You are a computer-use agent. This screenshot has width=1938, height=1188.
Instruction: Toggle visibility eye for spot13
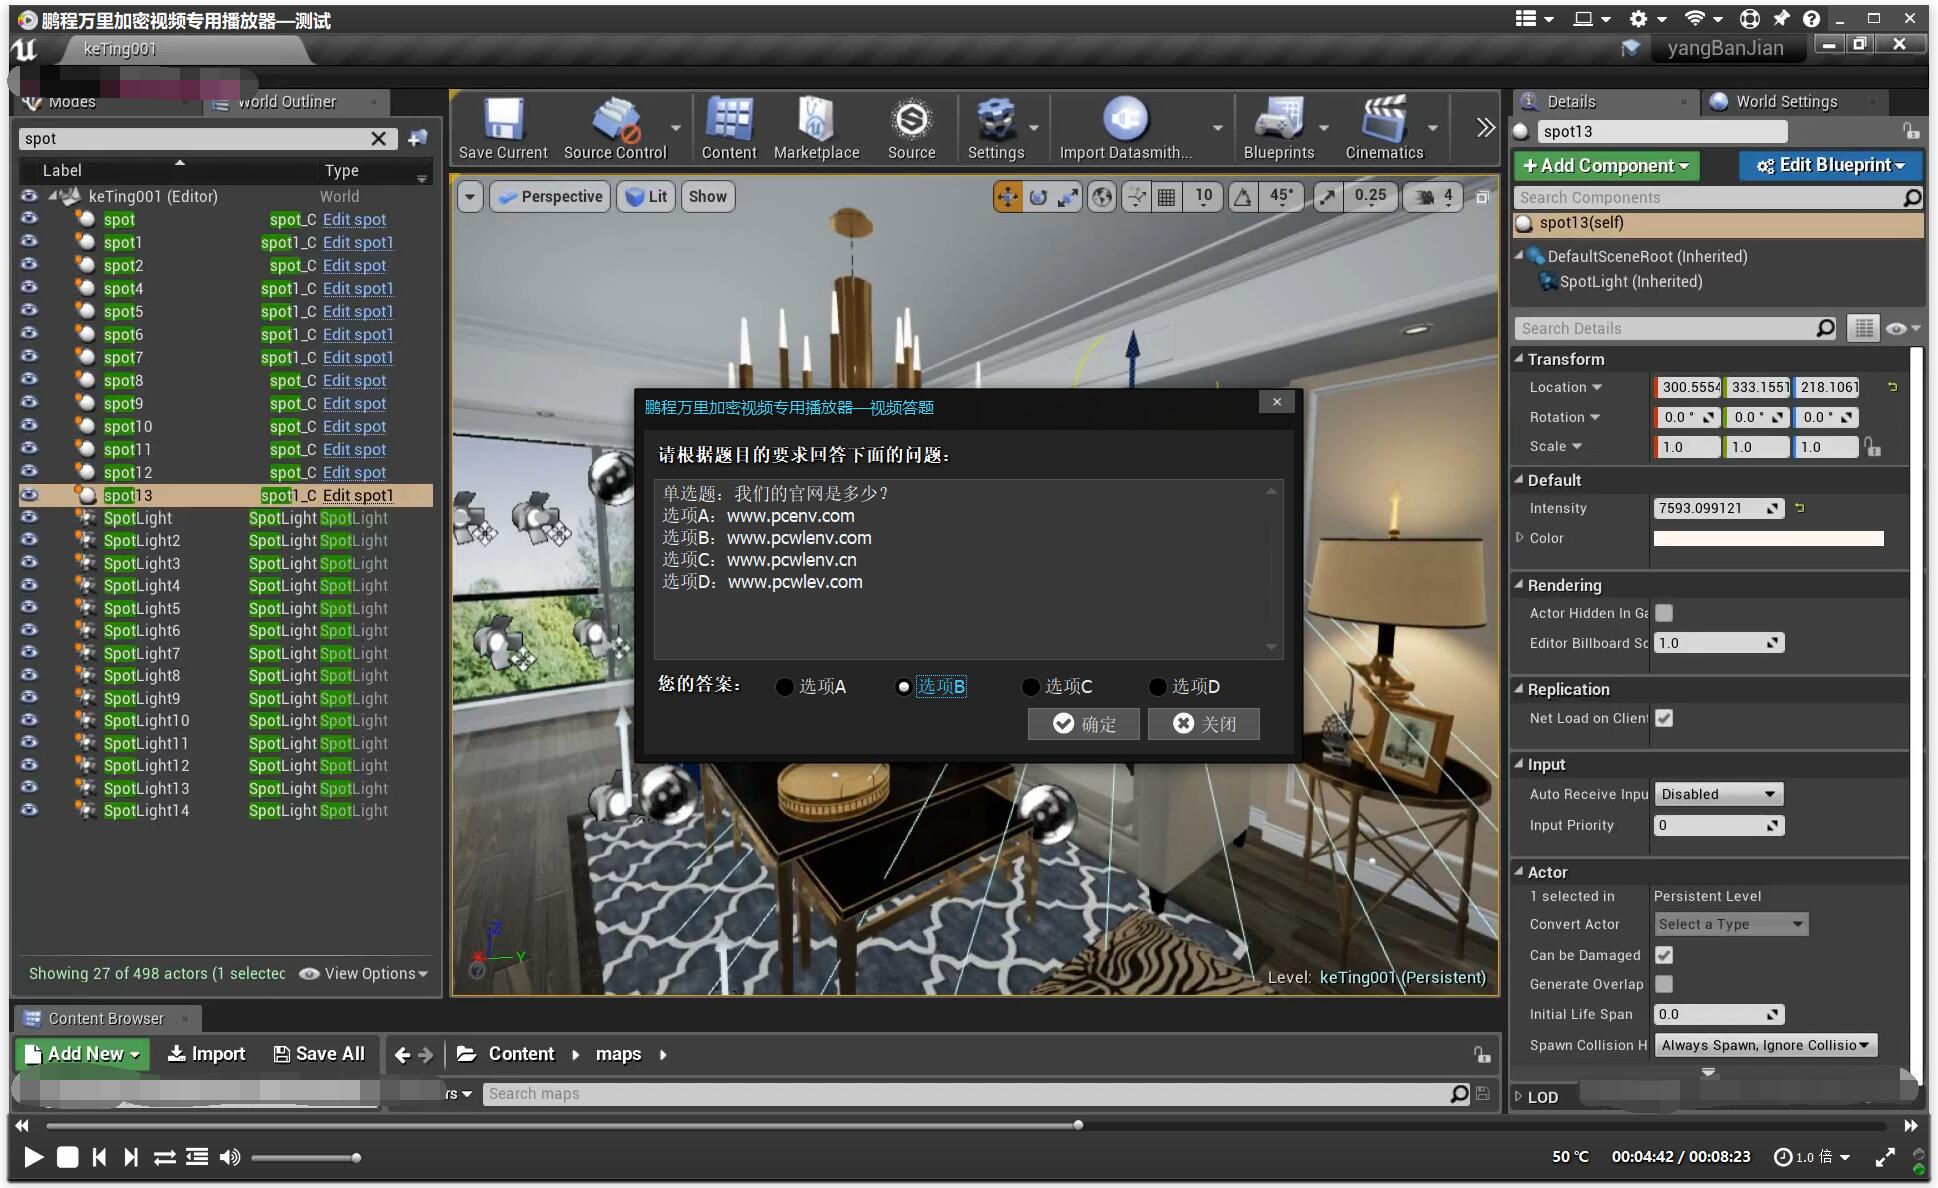click(x=29, y=495)
